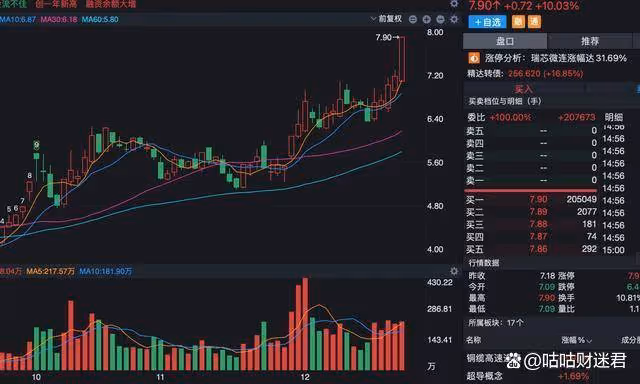The height and width of the screenshot is (384, 640).
Task: Open K-line chart settings gear beside zoom icons
Action: 454,19
